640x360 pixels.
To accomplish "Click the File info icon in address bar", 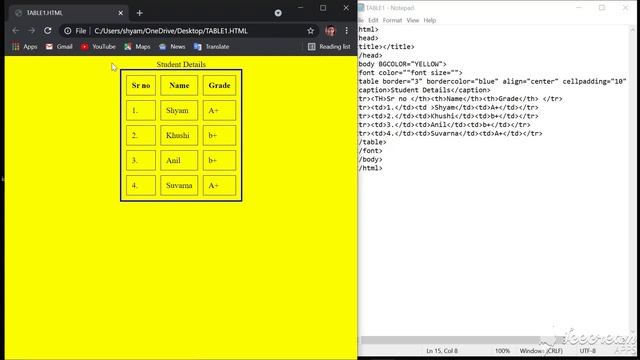I will (x=68, y=31).
